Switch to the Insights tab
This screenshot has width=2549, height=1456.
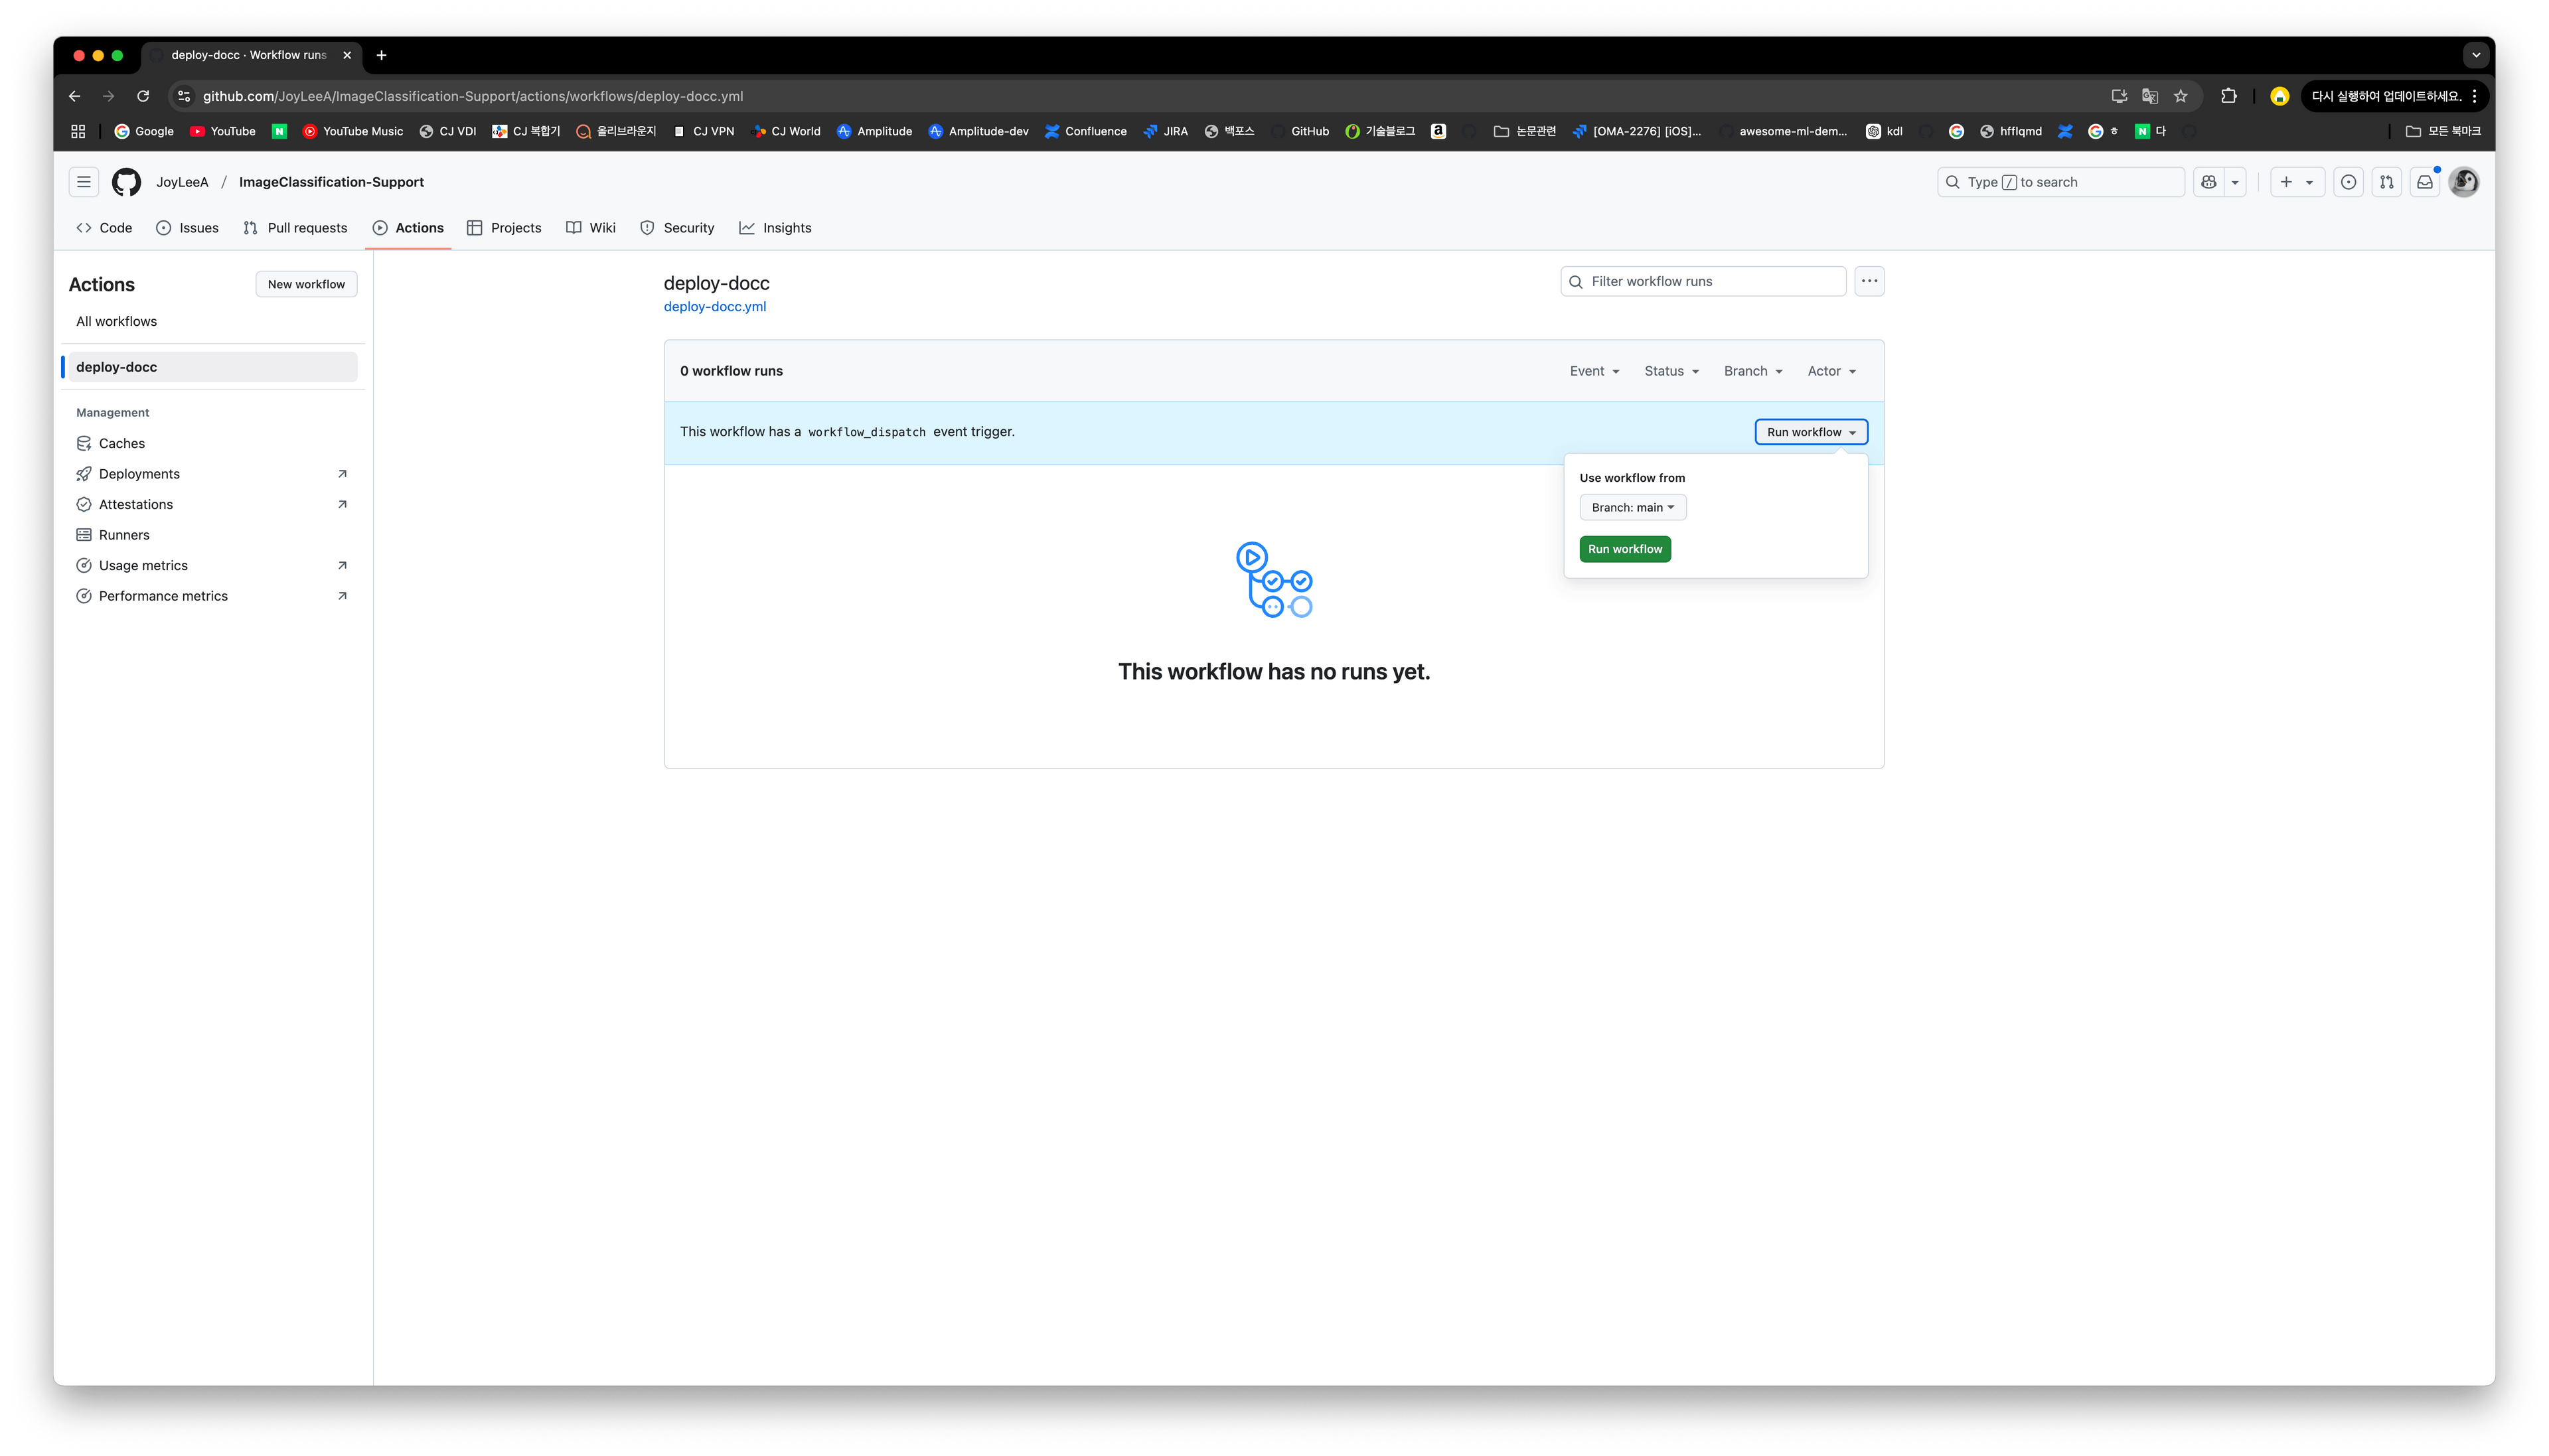pyautogui.click(x=787, y=227)
